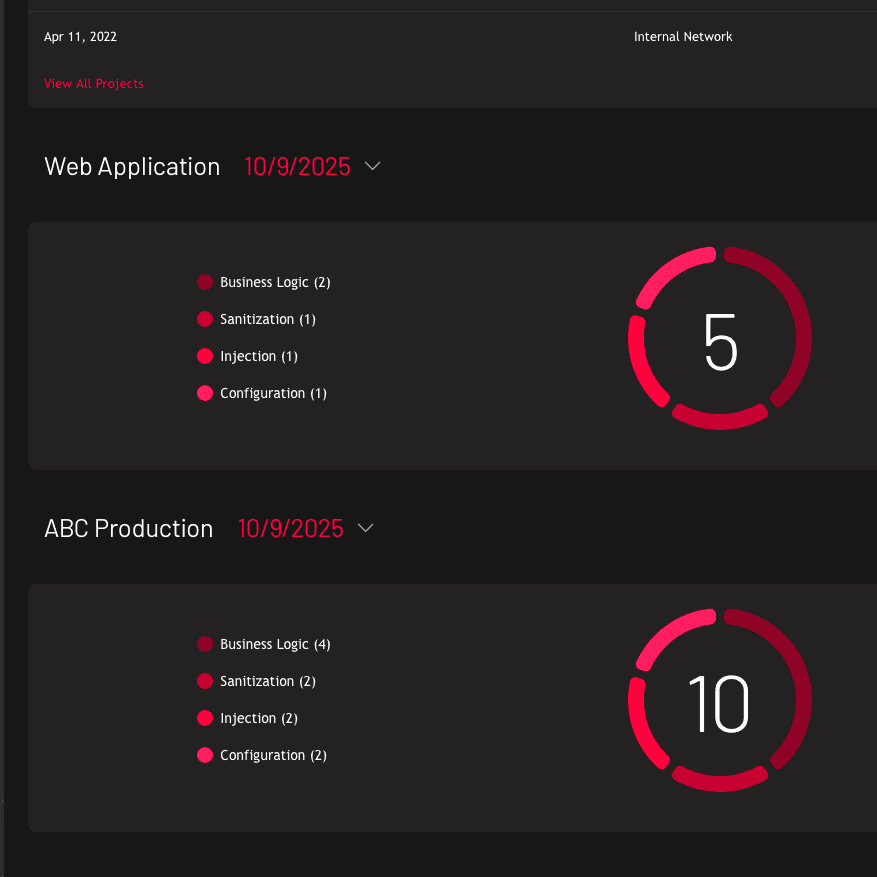
Task: Click the Business Logic legend dot under ABC Production
Action: pos(205,644)
